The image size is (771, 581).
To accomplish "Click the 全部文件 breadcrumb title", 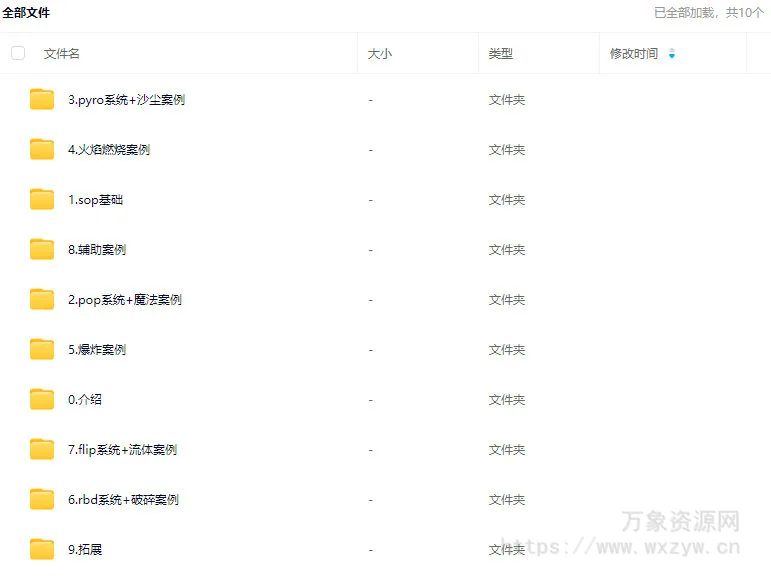I will coord(26,13).
